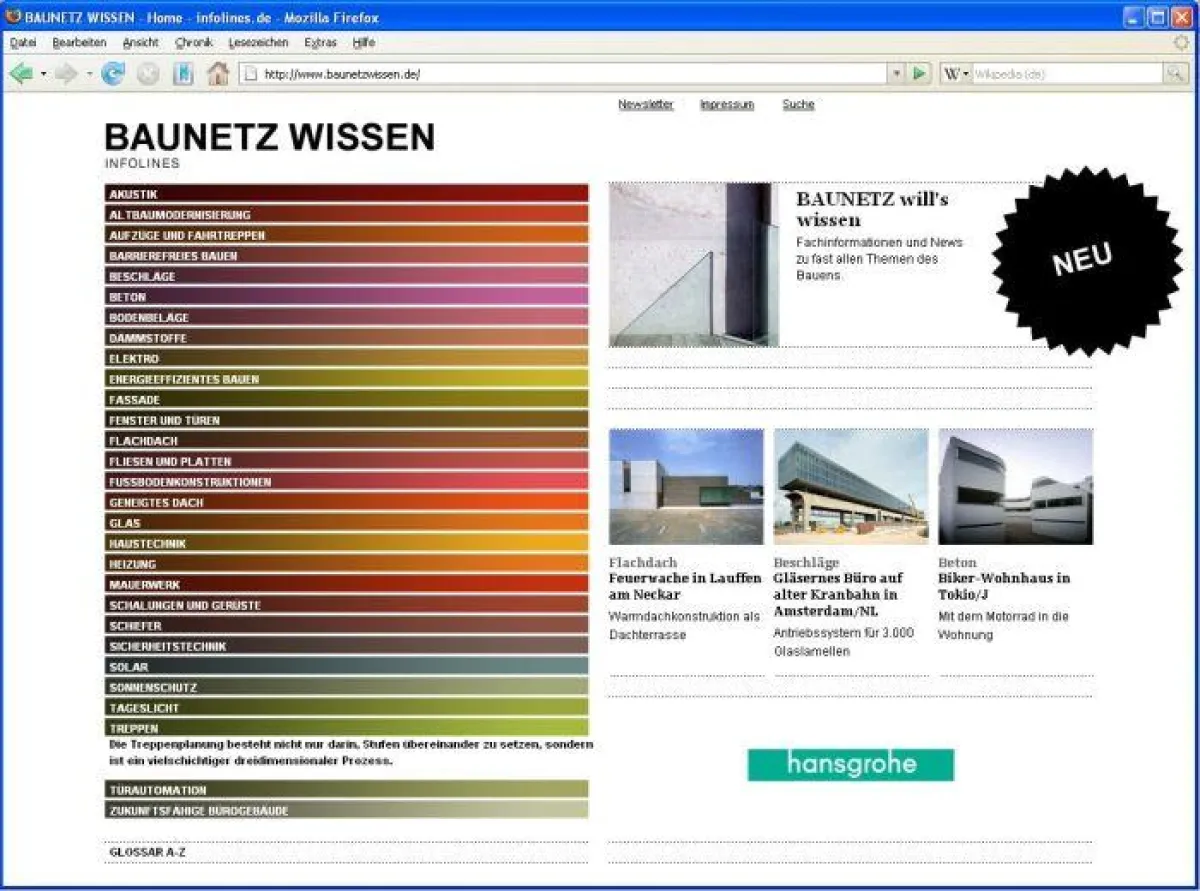
Task: Navigate back using the green back arrow
Action: (x=20, y=73)
